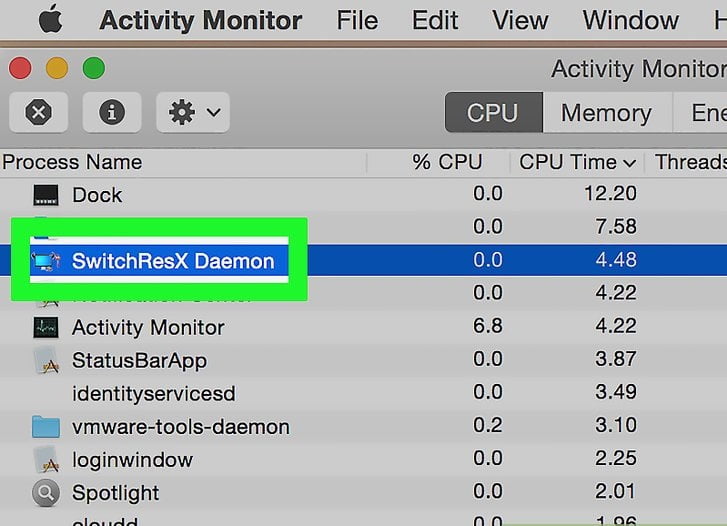
Task: Click the Spotlight magnifier icon
Action: [x=46, y=493]
